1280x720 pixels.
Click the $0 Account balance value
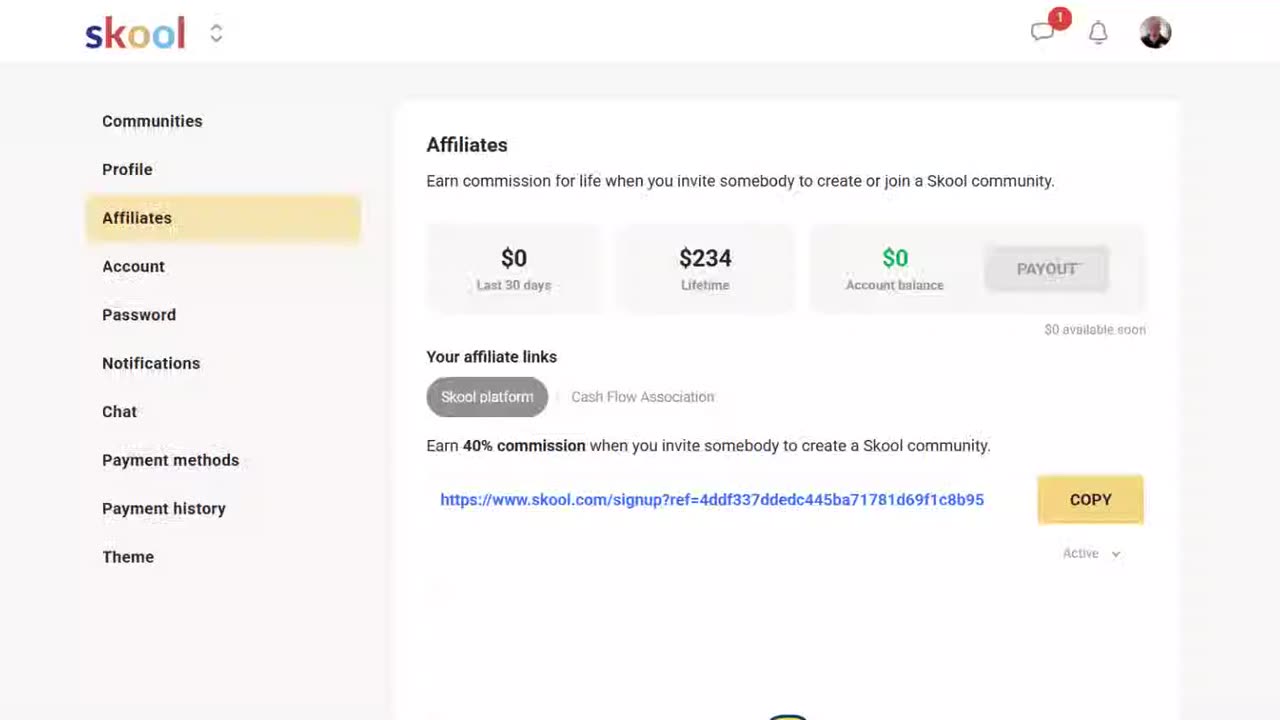pyautogui.click(x=895, y=258)
